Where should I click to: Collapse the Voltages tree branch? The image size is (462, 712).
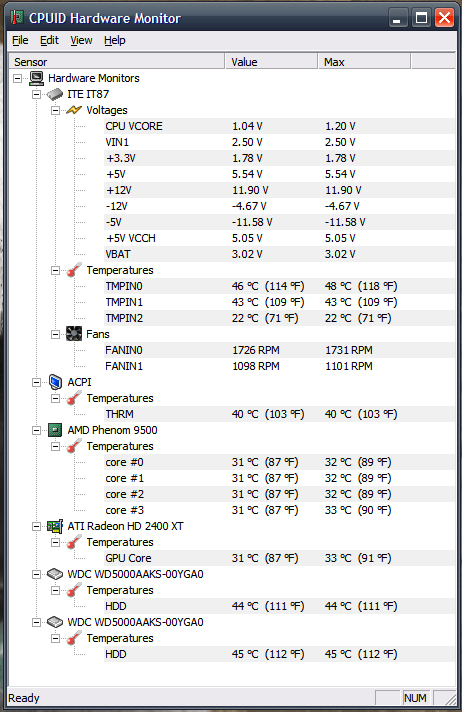click(55, 110)
